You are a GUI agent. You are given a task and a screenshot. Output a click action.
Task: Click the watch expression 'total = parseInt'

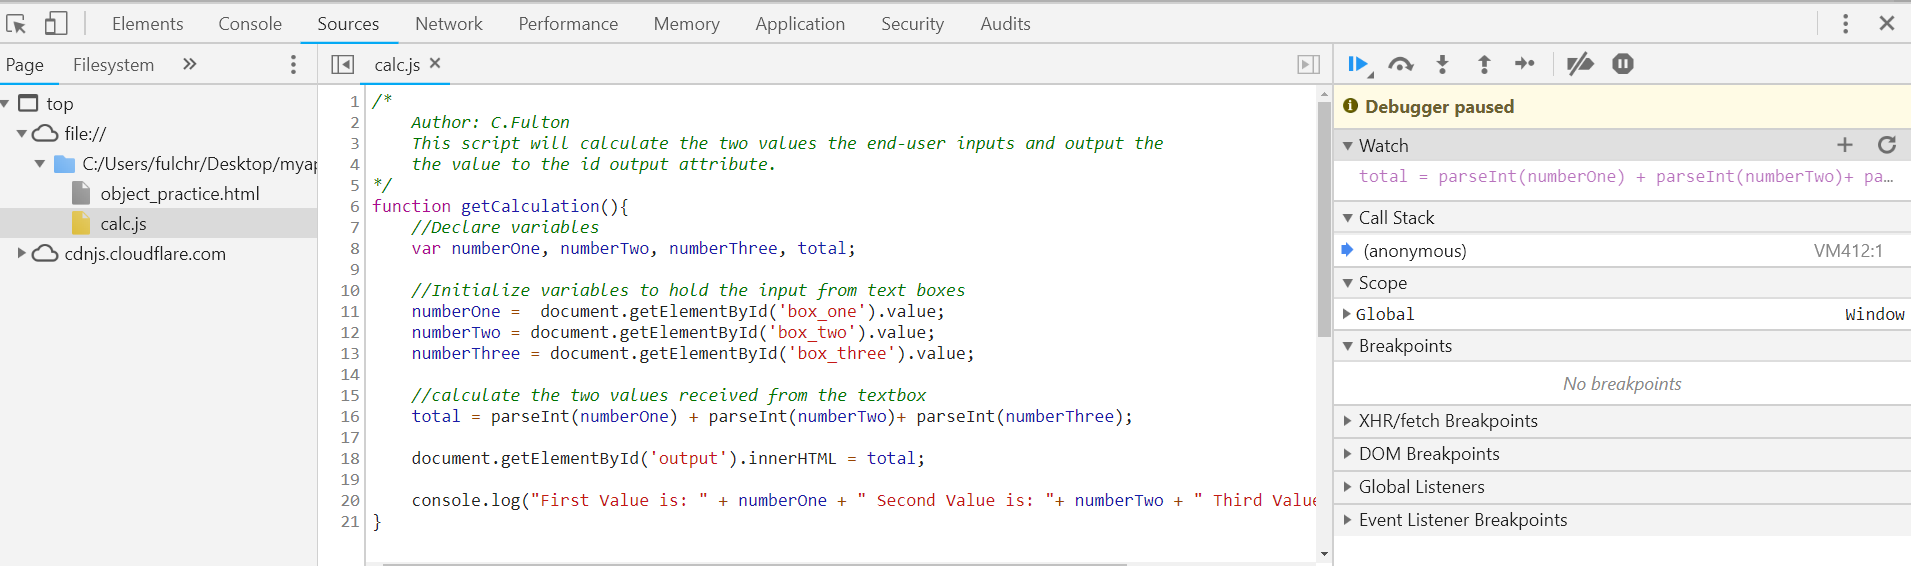tap(1626, 177)
